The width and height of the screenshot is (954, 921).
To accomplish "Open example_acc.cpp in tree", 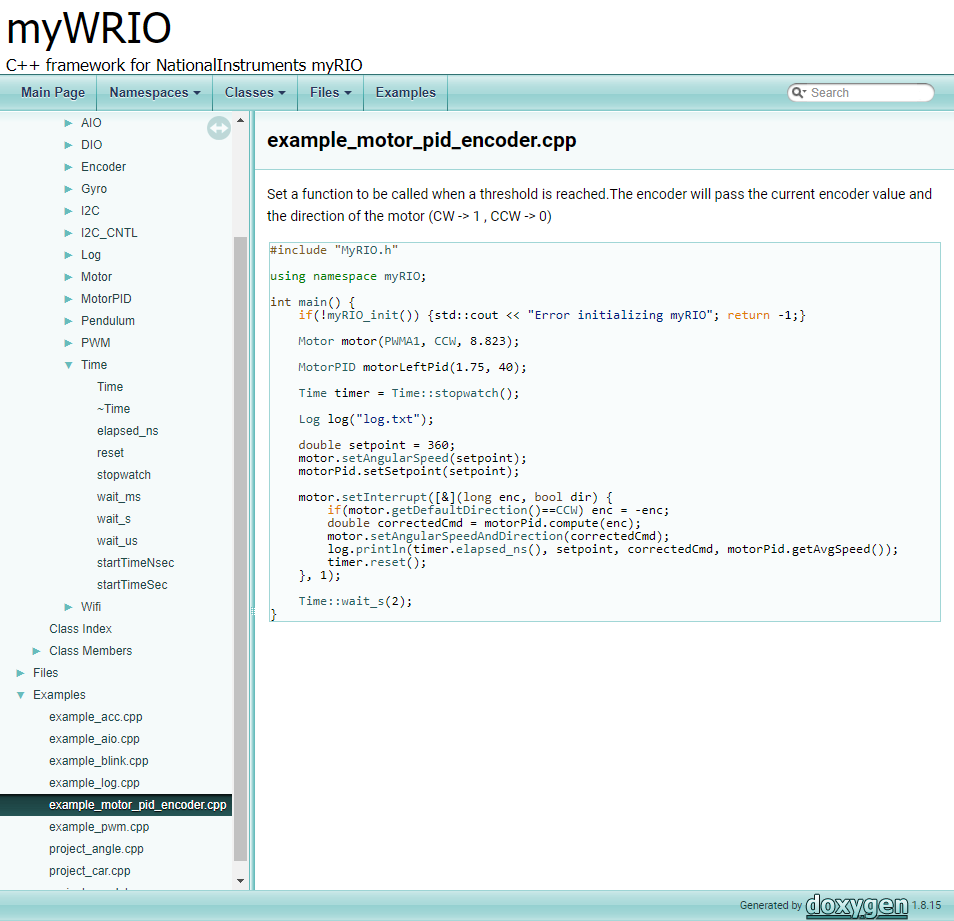I will 96,717.
